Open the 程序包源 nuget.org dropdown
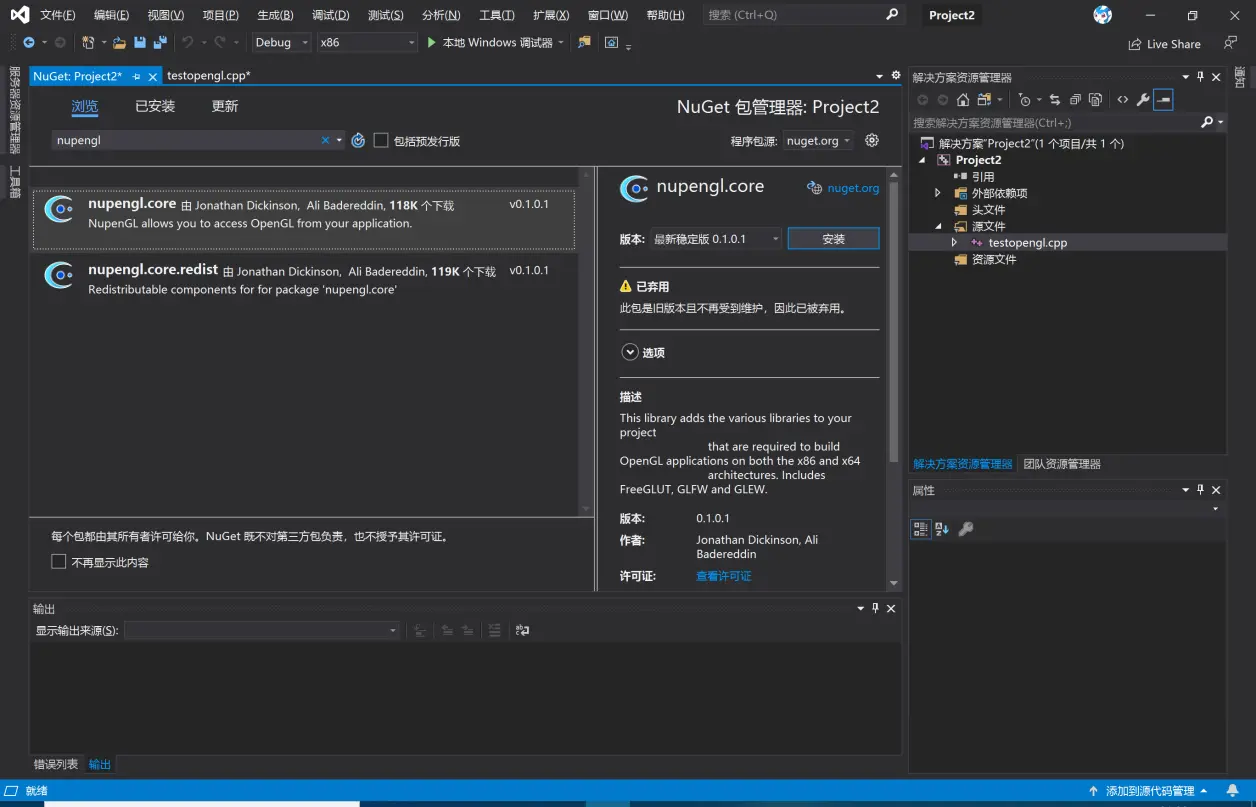1256x807 pixels. click(818, 141)
